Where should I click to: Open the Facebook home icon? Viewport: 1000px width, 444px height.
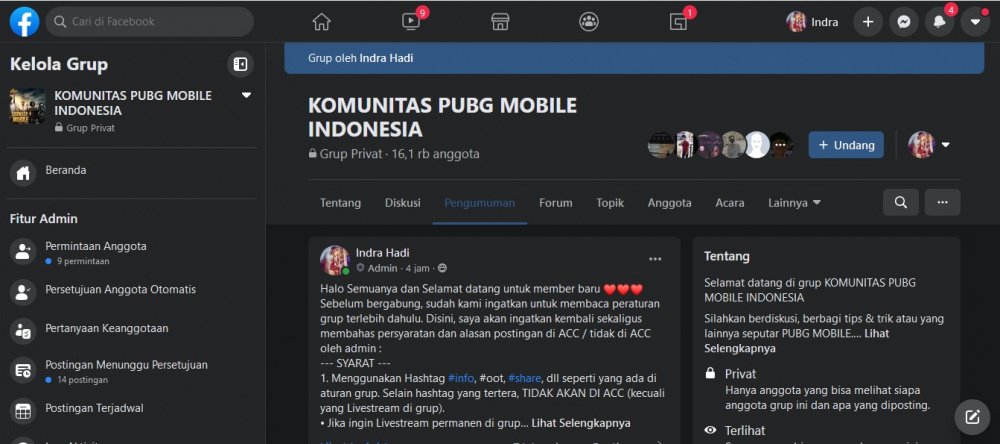tap(321, 22)
